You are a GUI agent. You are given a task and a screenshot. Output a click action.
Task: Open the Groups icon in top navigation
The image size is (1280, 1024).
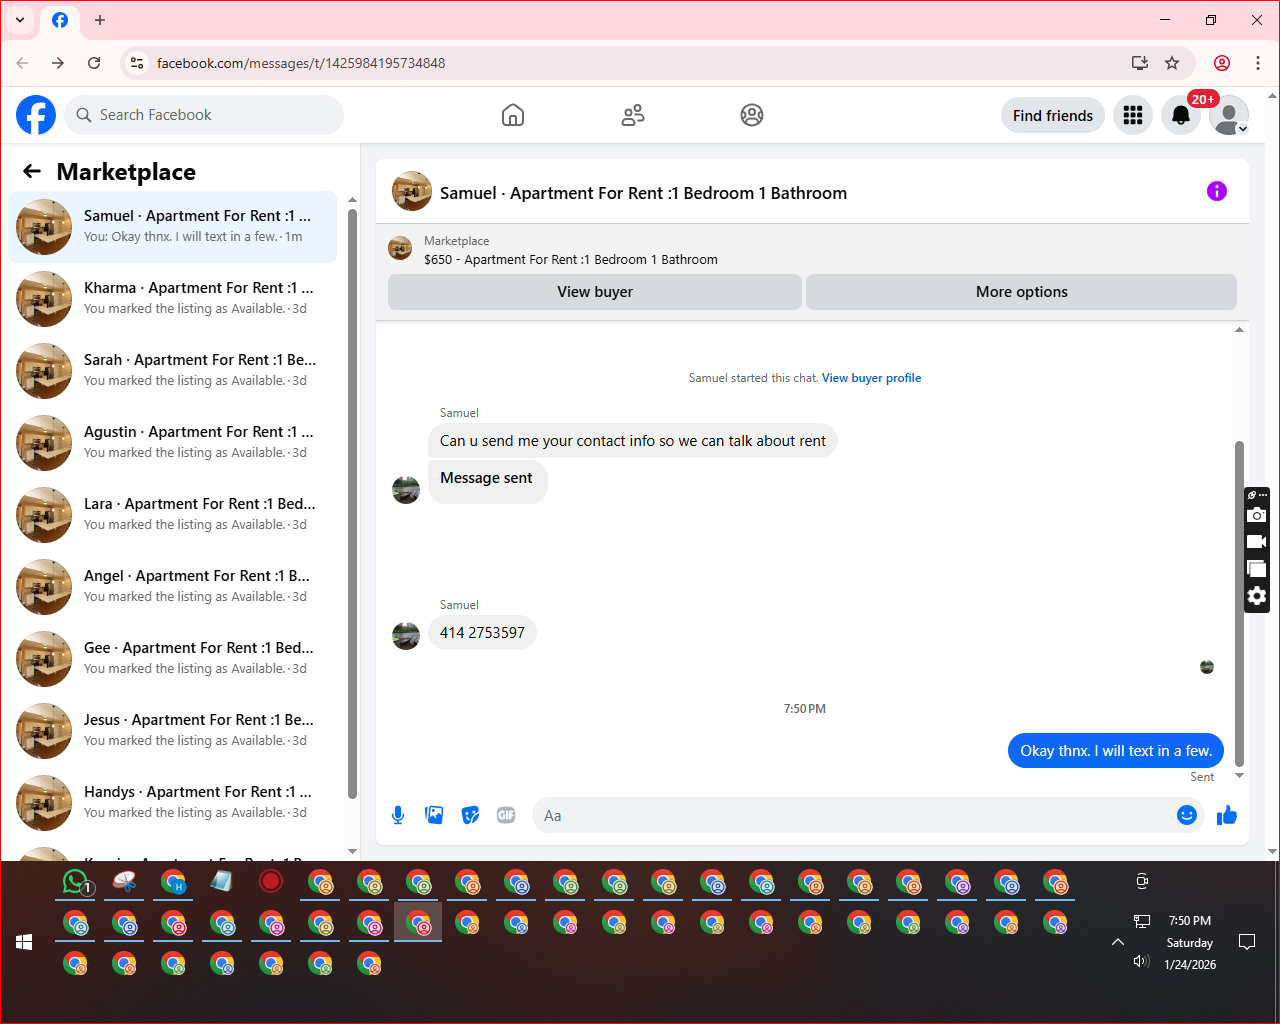[x=752, y=115]
